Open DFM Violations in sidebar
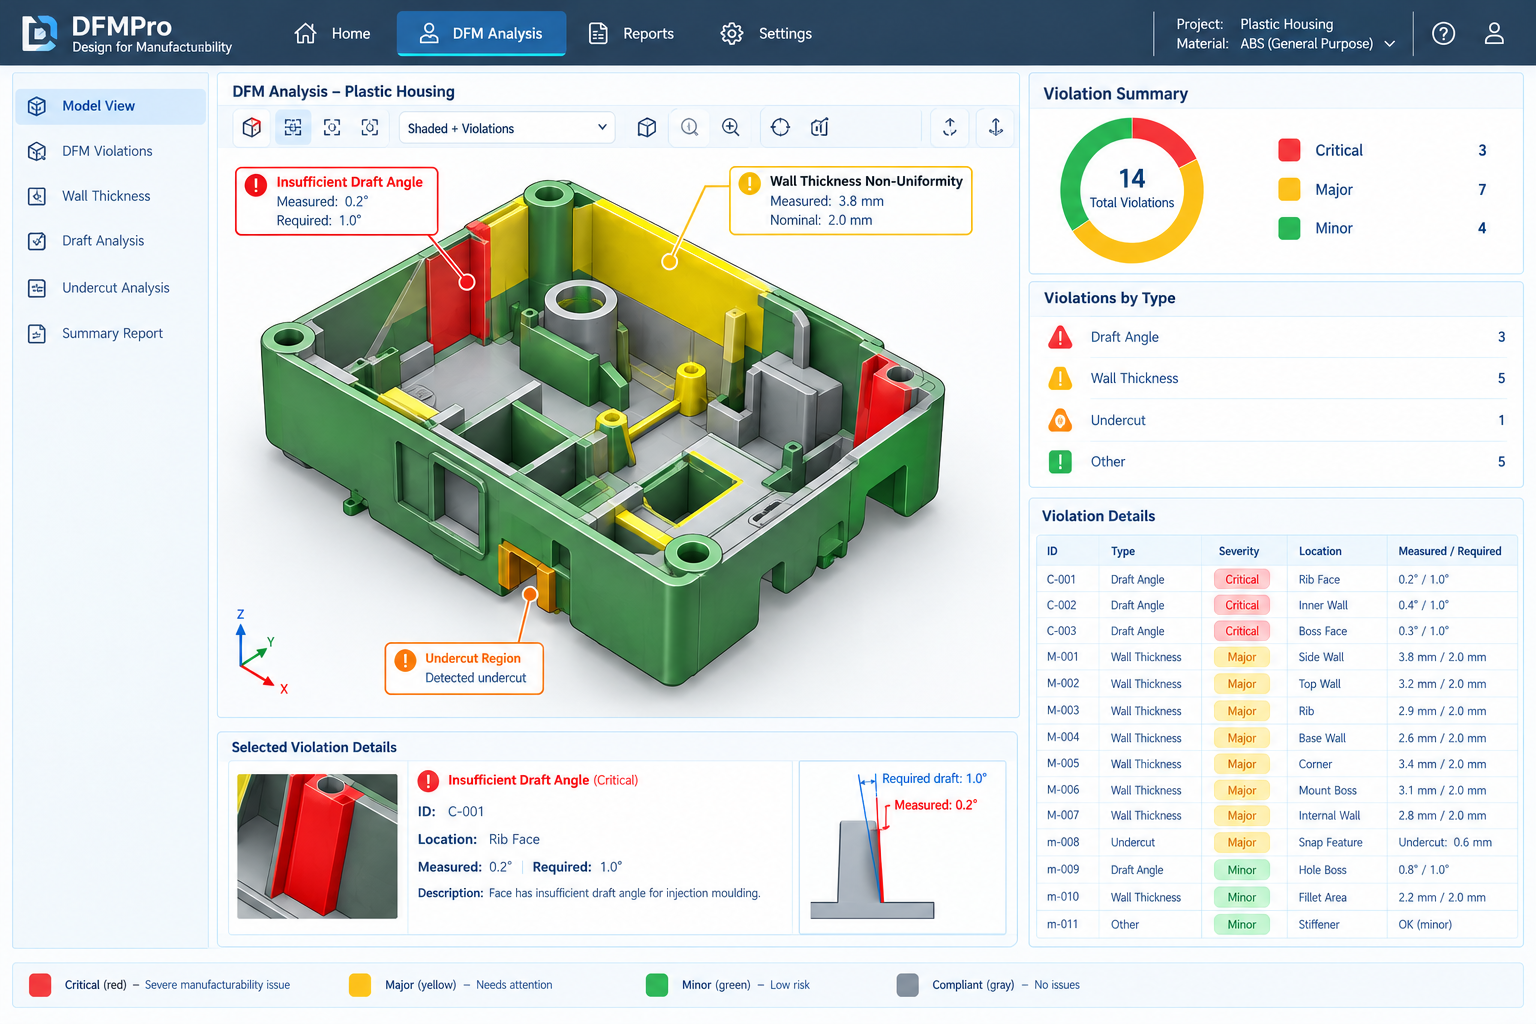1536x1024 pixels. tap(110, 151)
